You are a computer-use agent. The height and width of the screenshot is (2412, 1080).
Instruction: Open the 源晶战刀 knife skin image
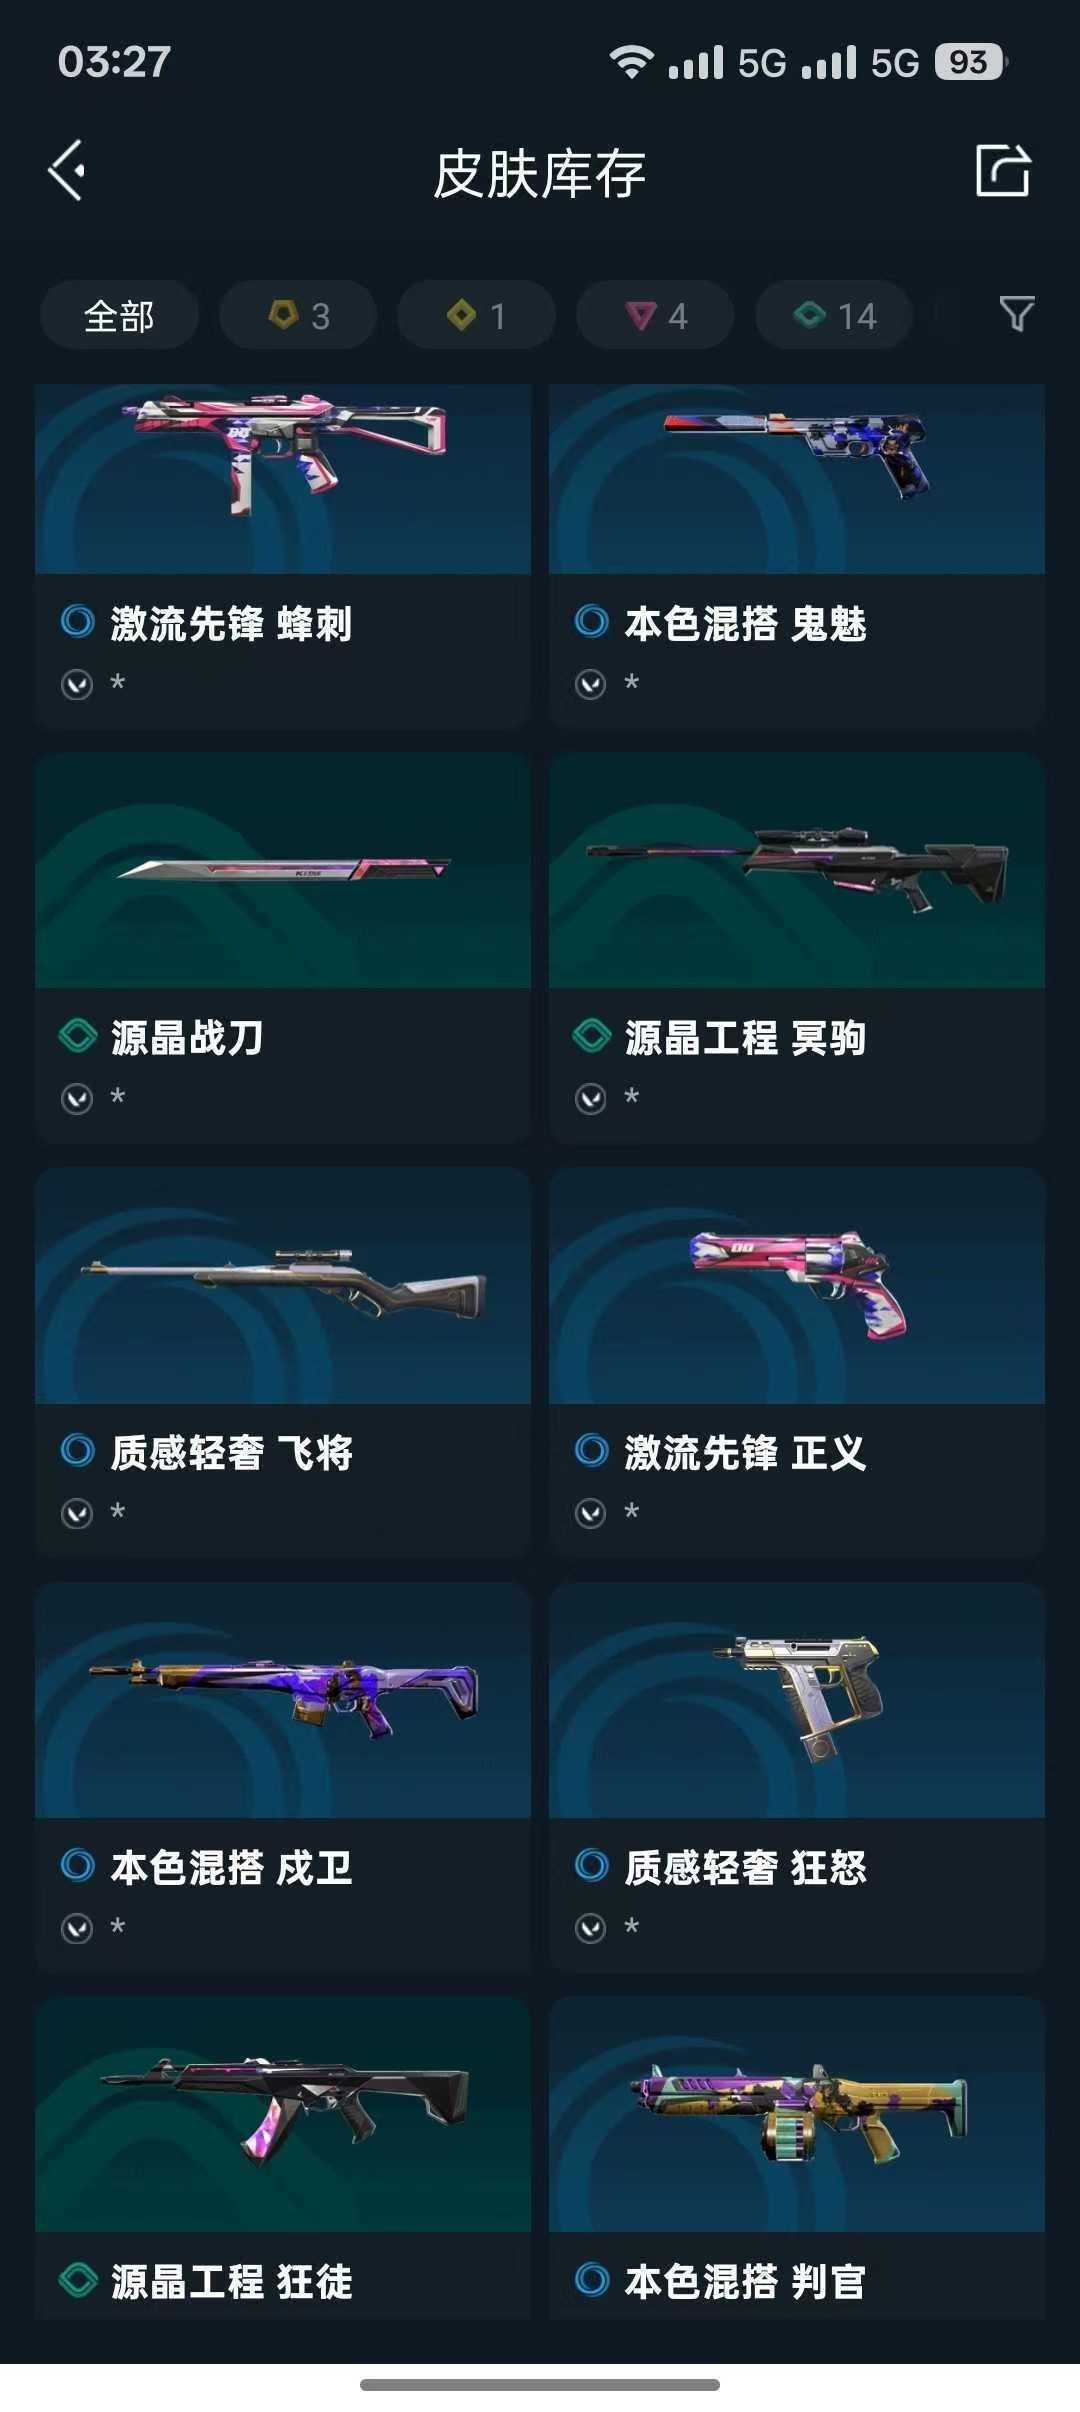coord(283,870)
